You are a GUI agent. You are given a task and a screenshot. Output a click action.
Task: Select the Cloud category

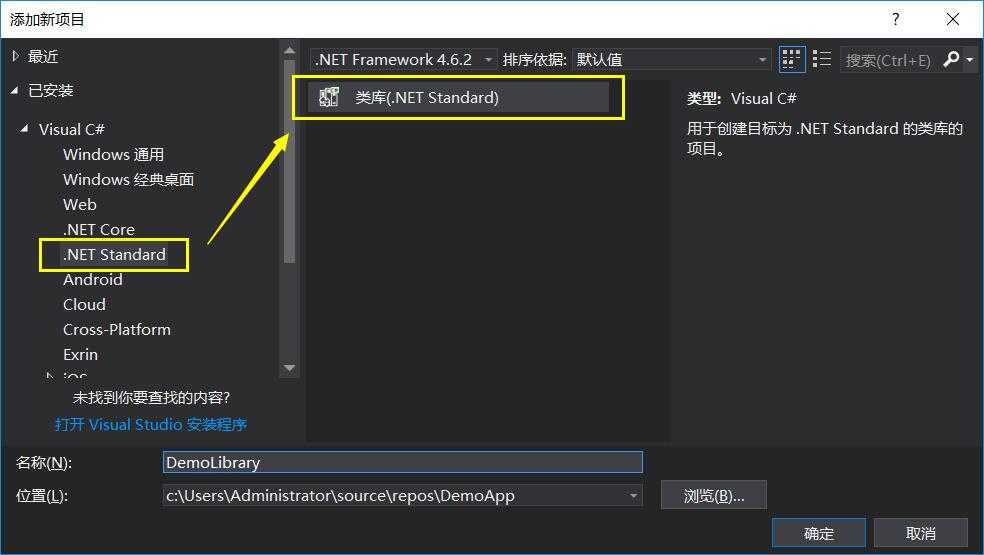[x=84, y=304]
